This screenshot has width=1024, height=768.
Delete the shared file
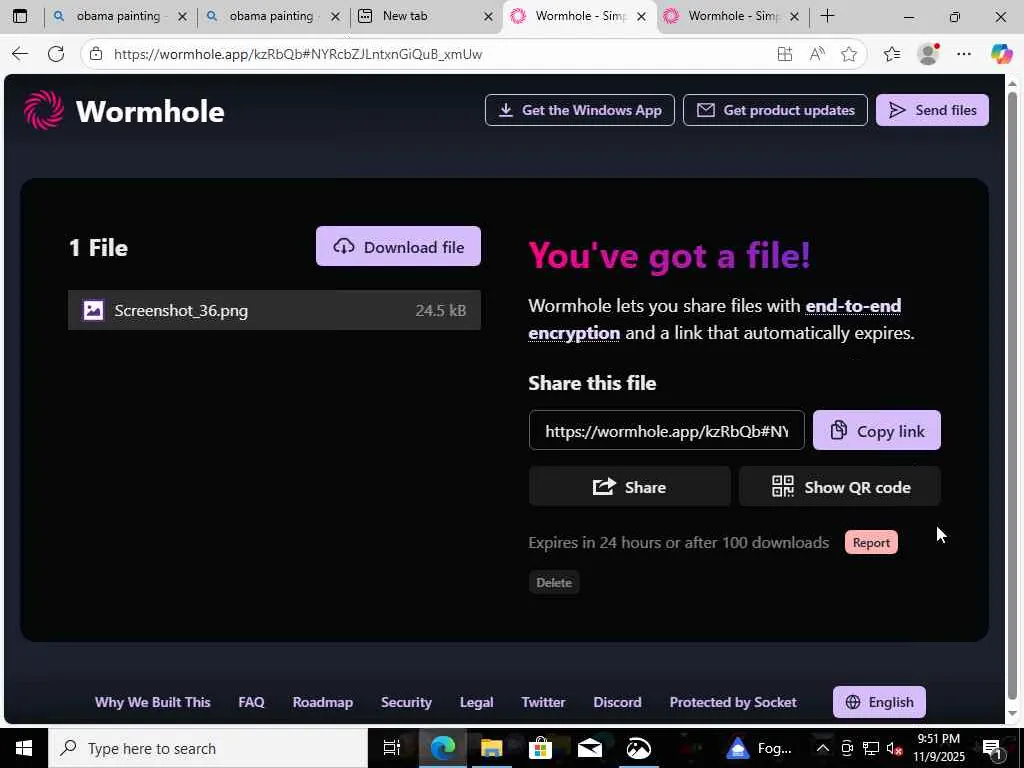pos(554,583)
